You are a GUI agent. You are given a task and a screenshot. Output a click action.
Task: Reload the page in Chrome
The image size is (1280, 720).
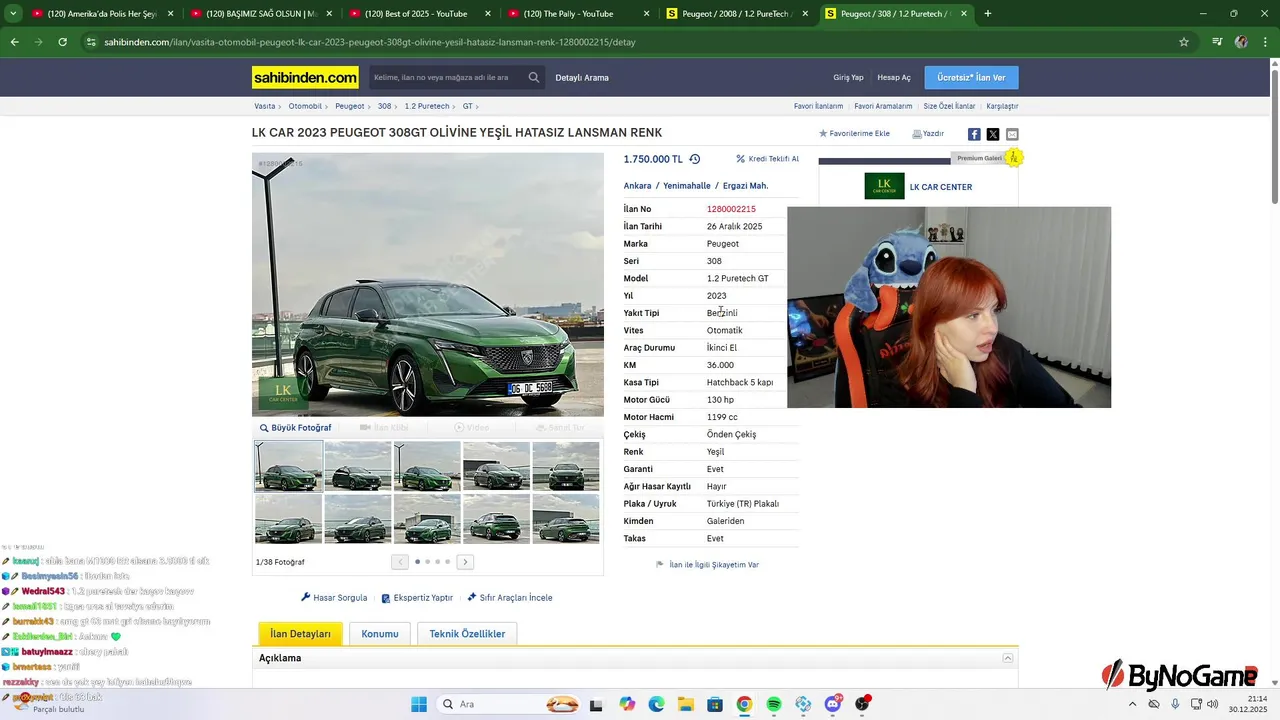coord(62,42)
